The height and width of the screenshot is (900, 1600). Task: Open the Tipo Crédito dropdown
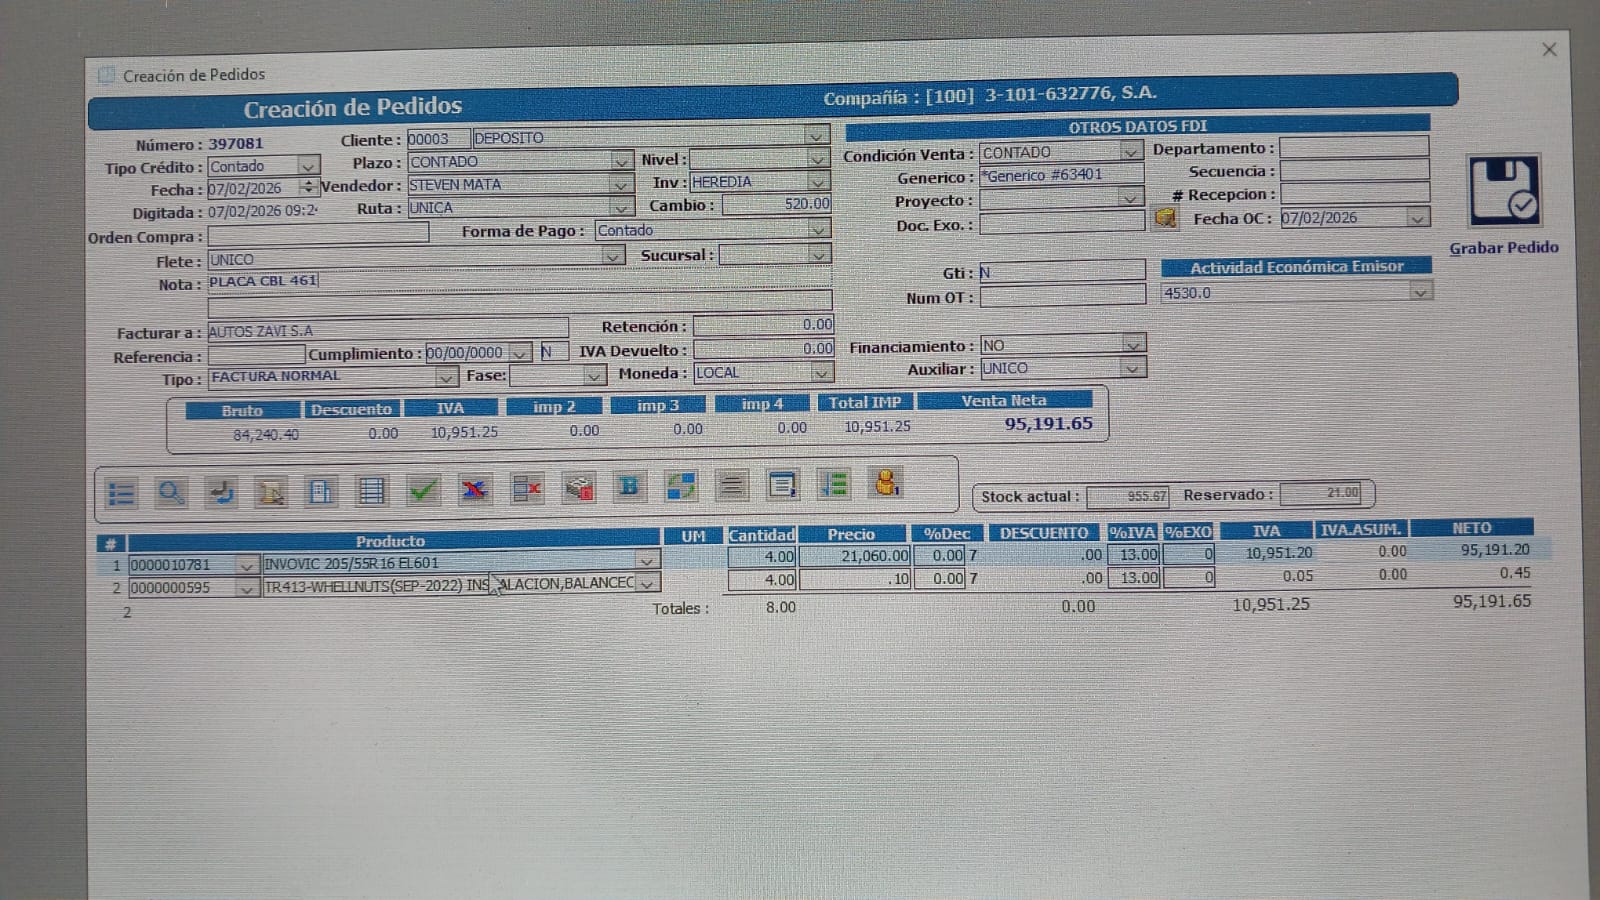pyautogui.click(x=309, y=166)
